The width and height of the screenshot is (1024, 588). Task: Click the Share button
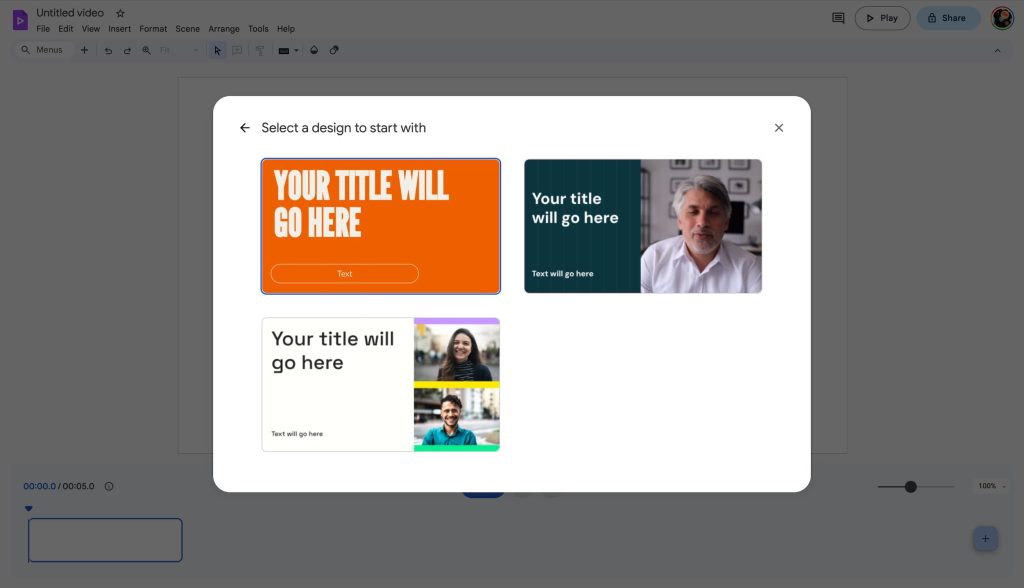coord(947,18)
